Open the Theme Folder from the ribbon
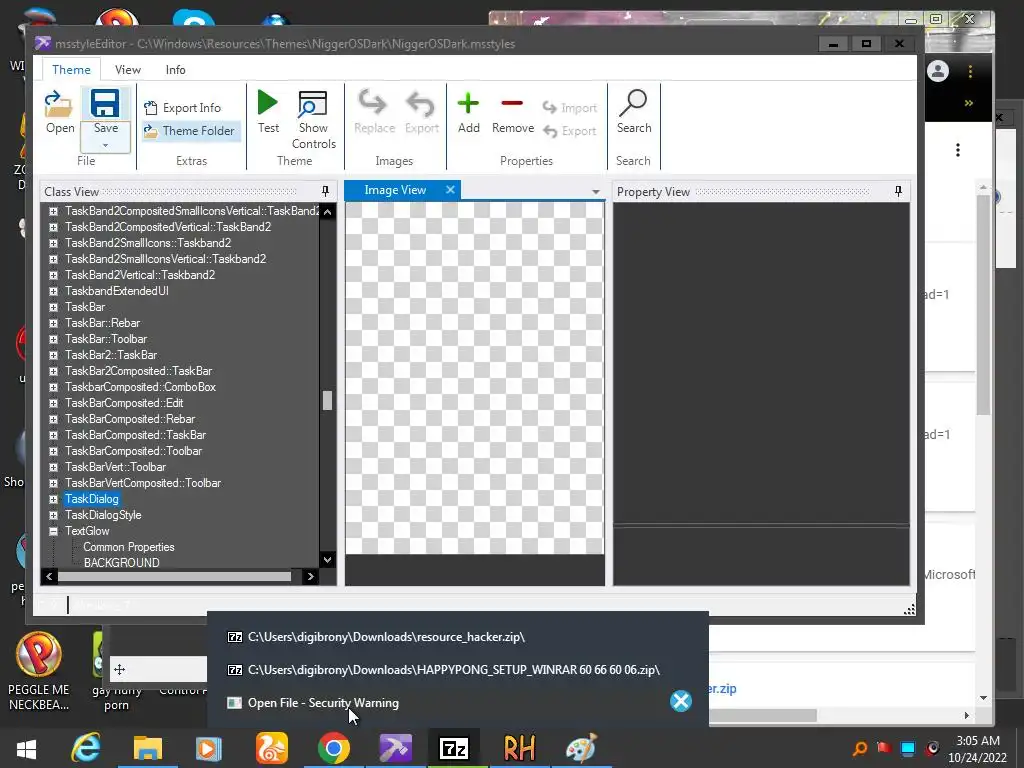1024x768 pixels. point(190,131)
